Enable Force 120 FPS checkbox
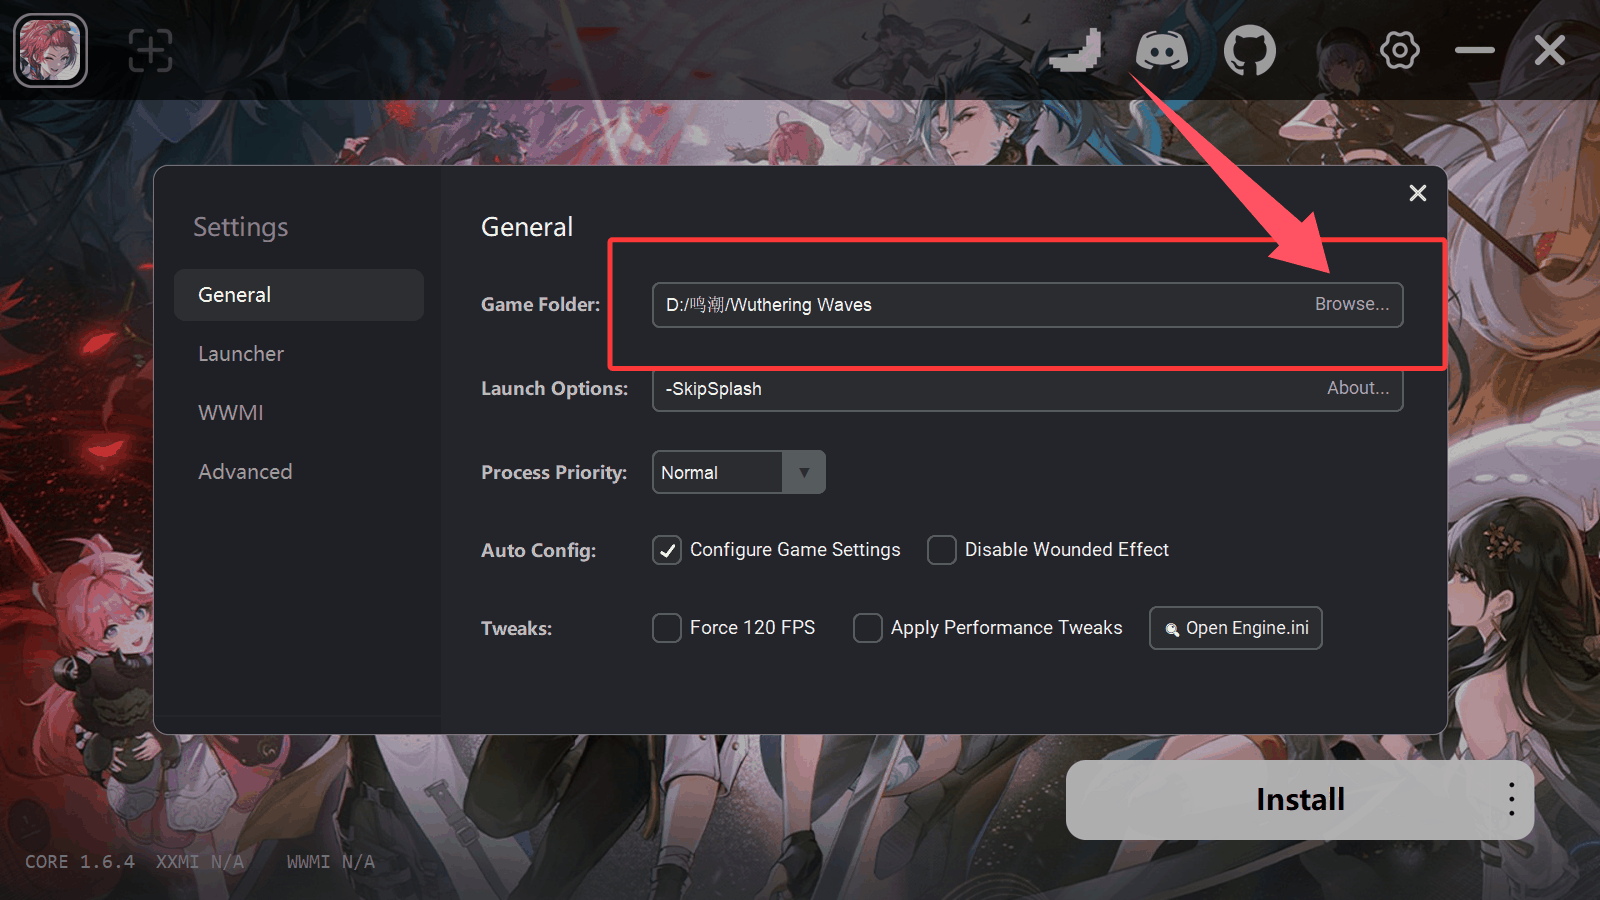1600x900 pixels. coord(667,628)
